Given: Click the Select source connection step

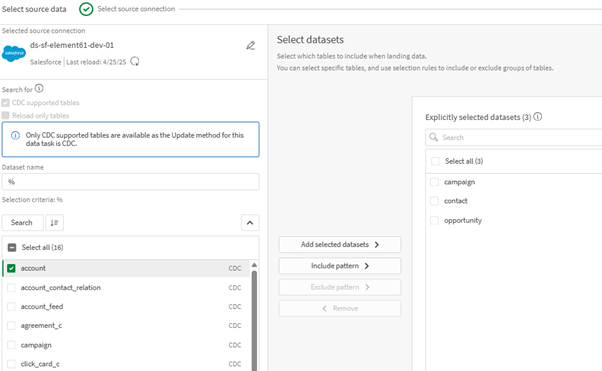Looking at the screenshot, I should 136,9.
